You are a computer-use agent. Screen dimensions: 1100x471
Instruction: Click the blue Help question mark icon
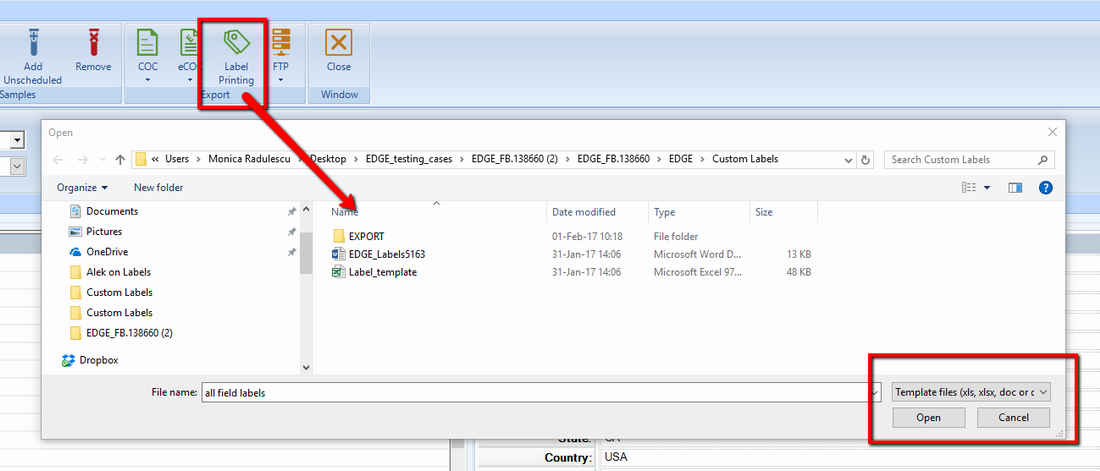click(x=1045, y=187)
